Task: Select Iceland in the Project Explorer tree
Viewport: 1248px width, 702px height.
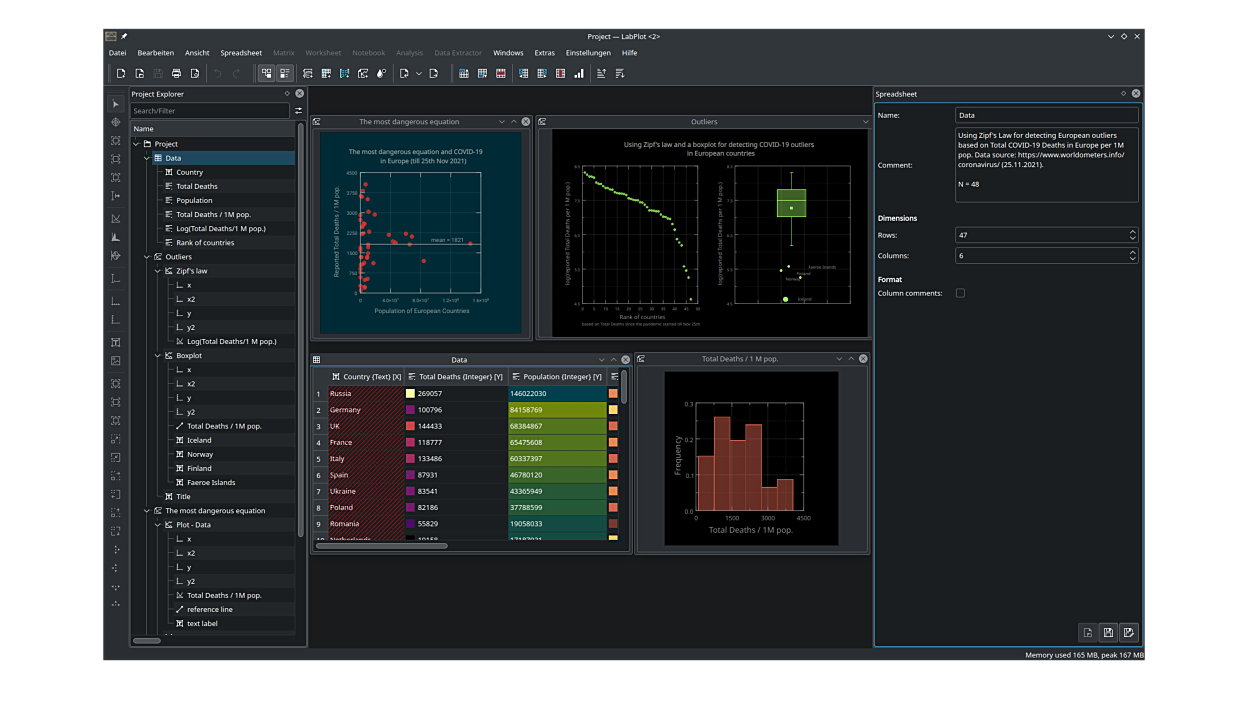Action: point(199,440)
